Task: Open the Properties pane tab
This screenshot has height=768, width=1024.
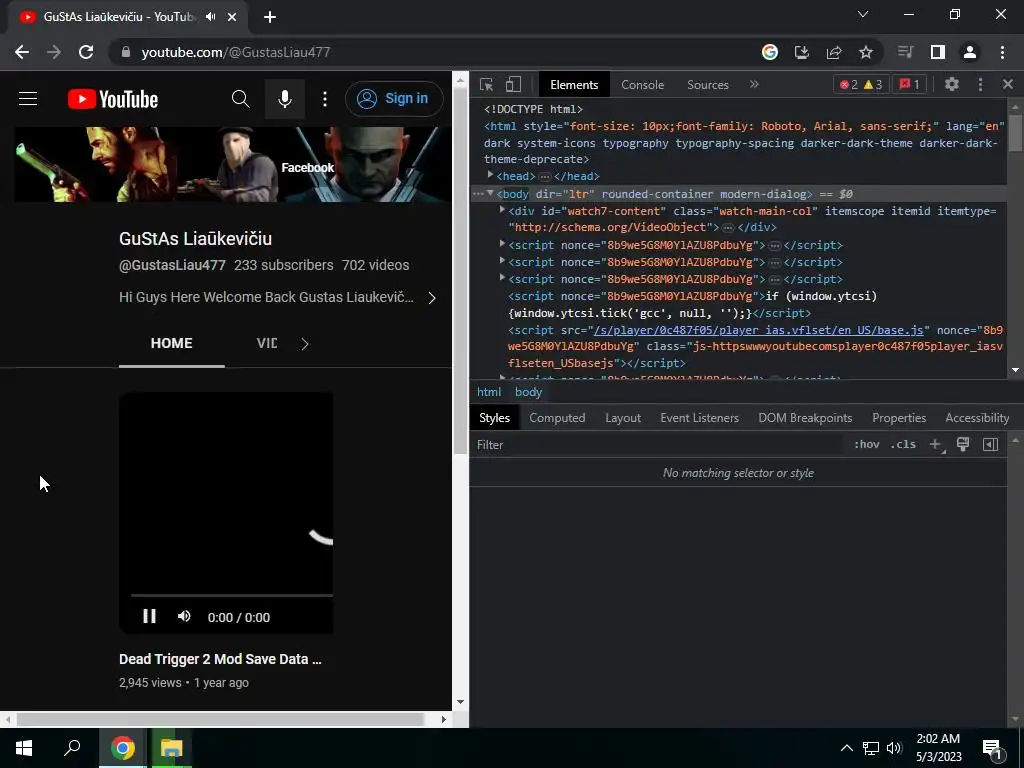Action: click(899, 418)
